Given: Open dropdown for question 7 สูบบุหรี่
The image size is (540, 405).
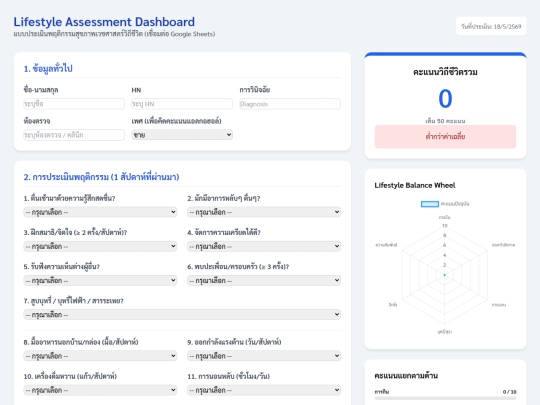Looking at the screenshot, I should click(x=182, y=314).
